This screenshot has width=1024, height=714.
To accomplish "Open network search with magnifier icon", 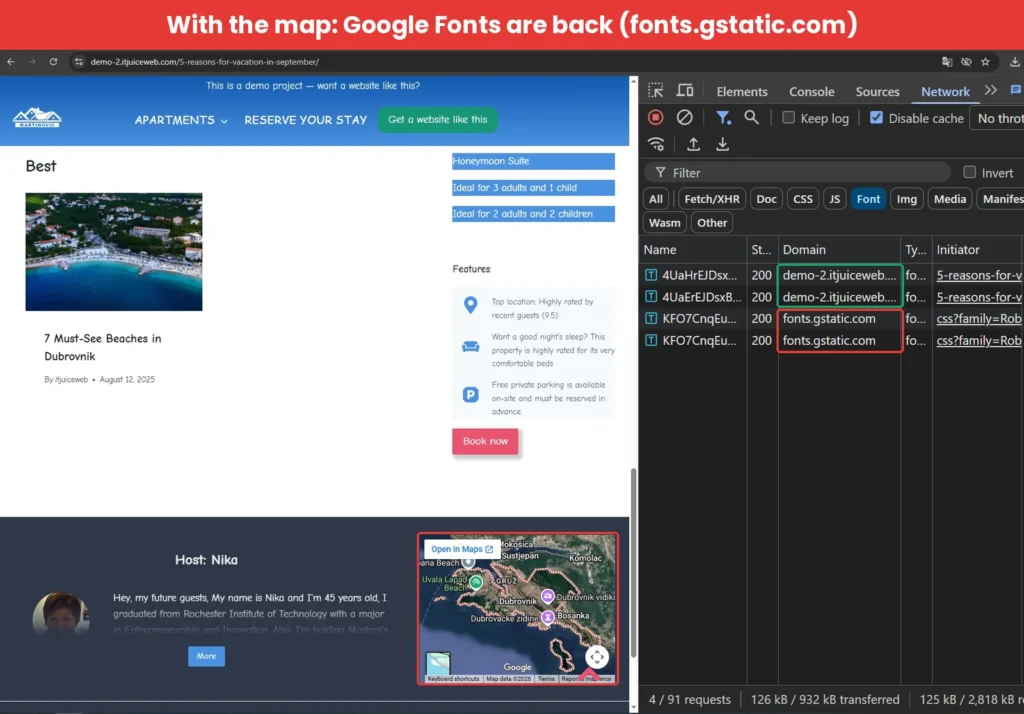I will click(x=752, y=118).
